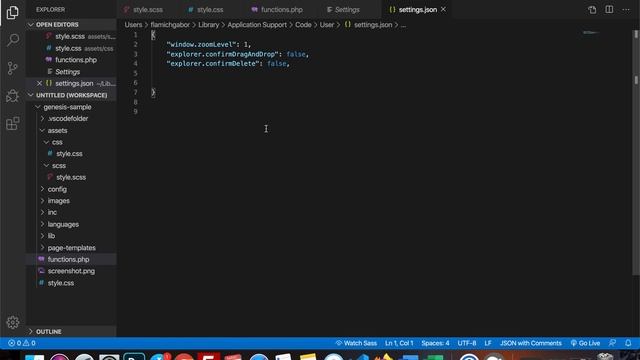Open screenshot.png in the file tree
Screen dimensions: 640x360
click(x=71, y=271)
